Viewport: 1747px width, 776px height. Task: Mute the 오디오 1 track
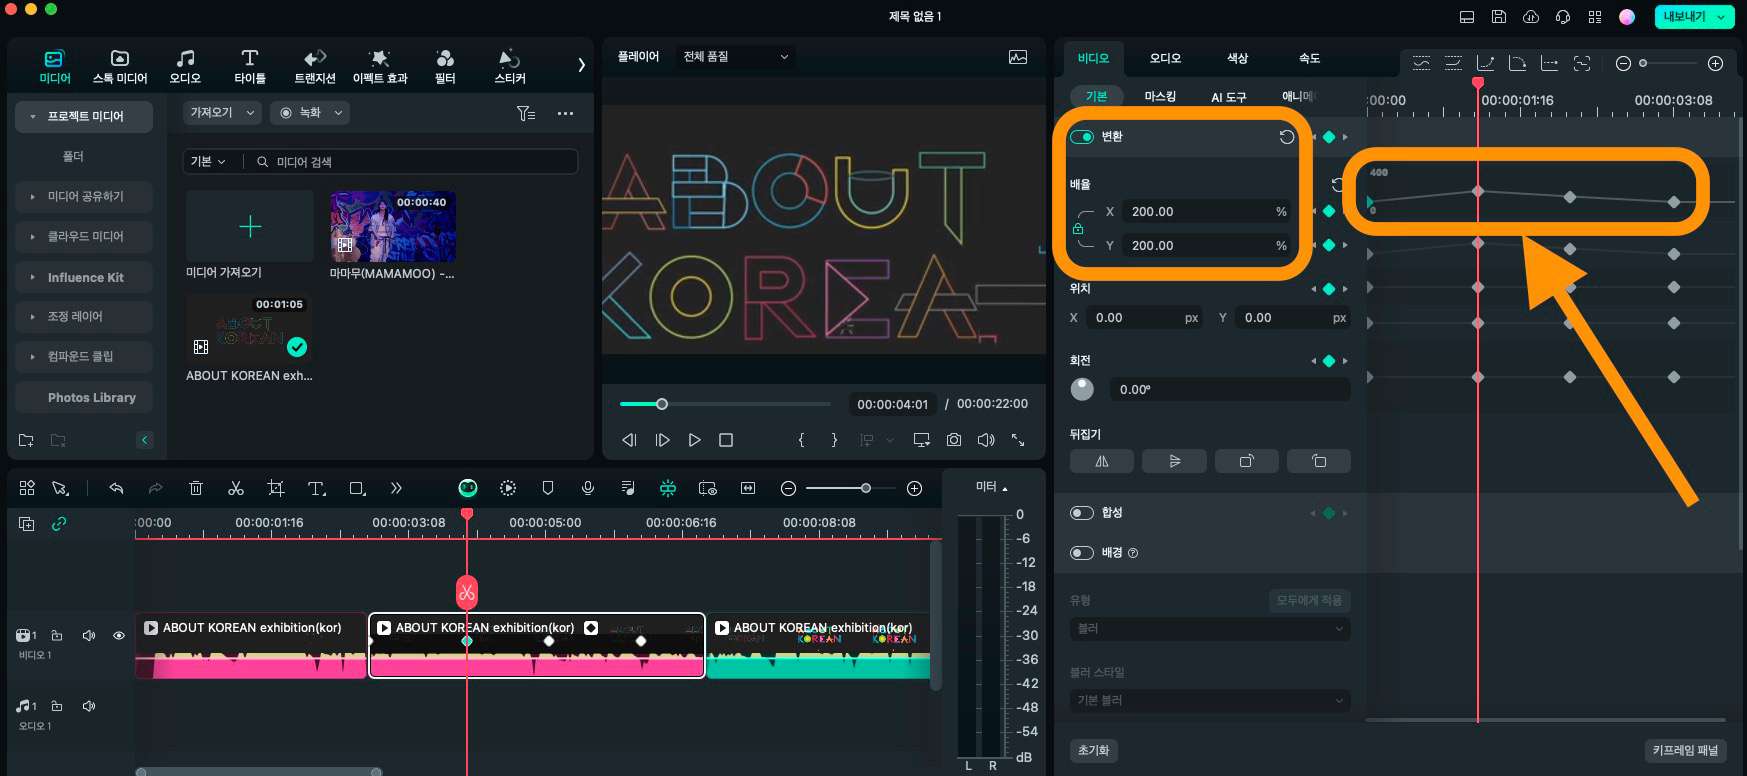88,706
